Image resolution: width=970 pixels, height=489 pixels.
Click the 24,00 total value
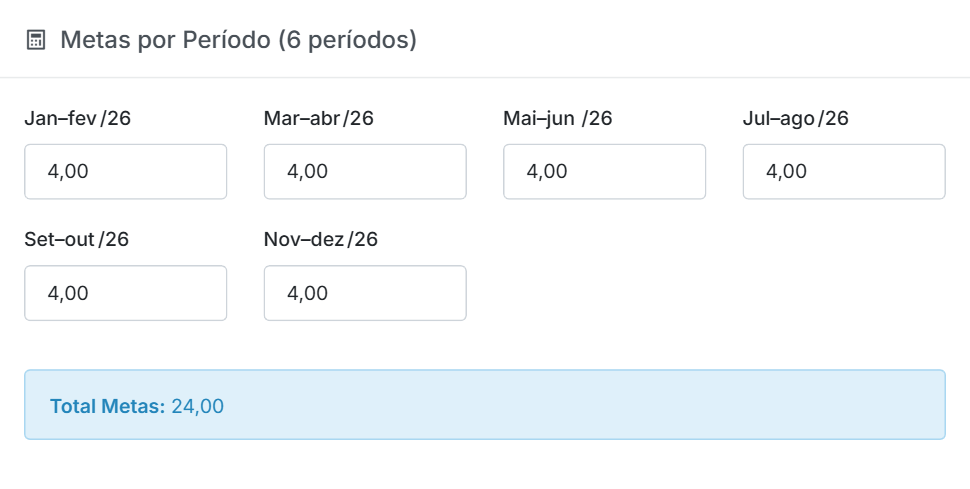[197, 406]
